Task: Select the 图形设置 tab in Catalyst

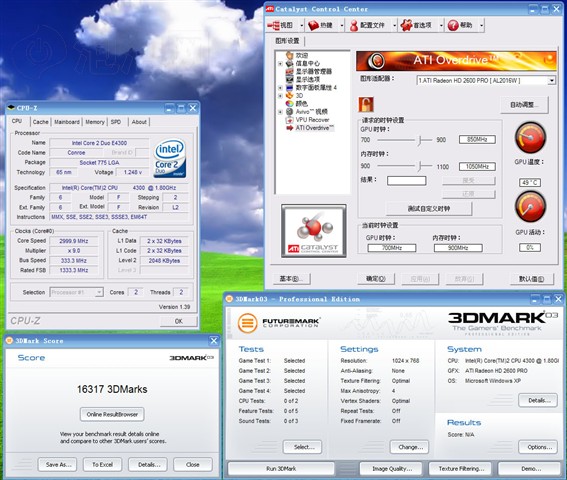Action: coord(288,41)
